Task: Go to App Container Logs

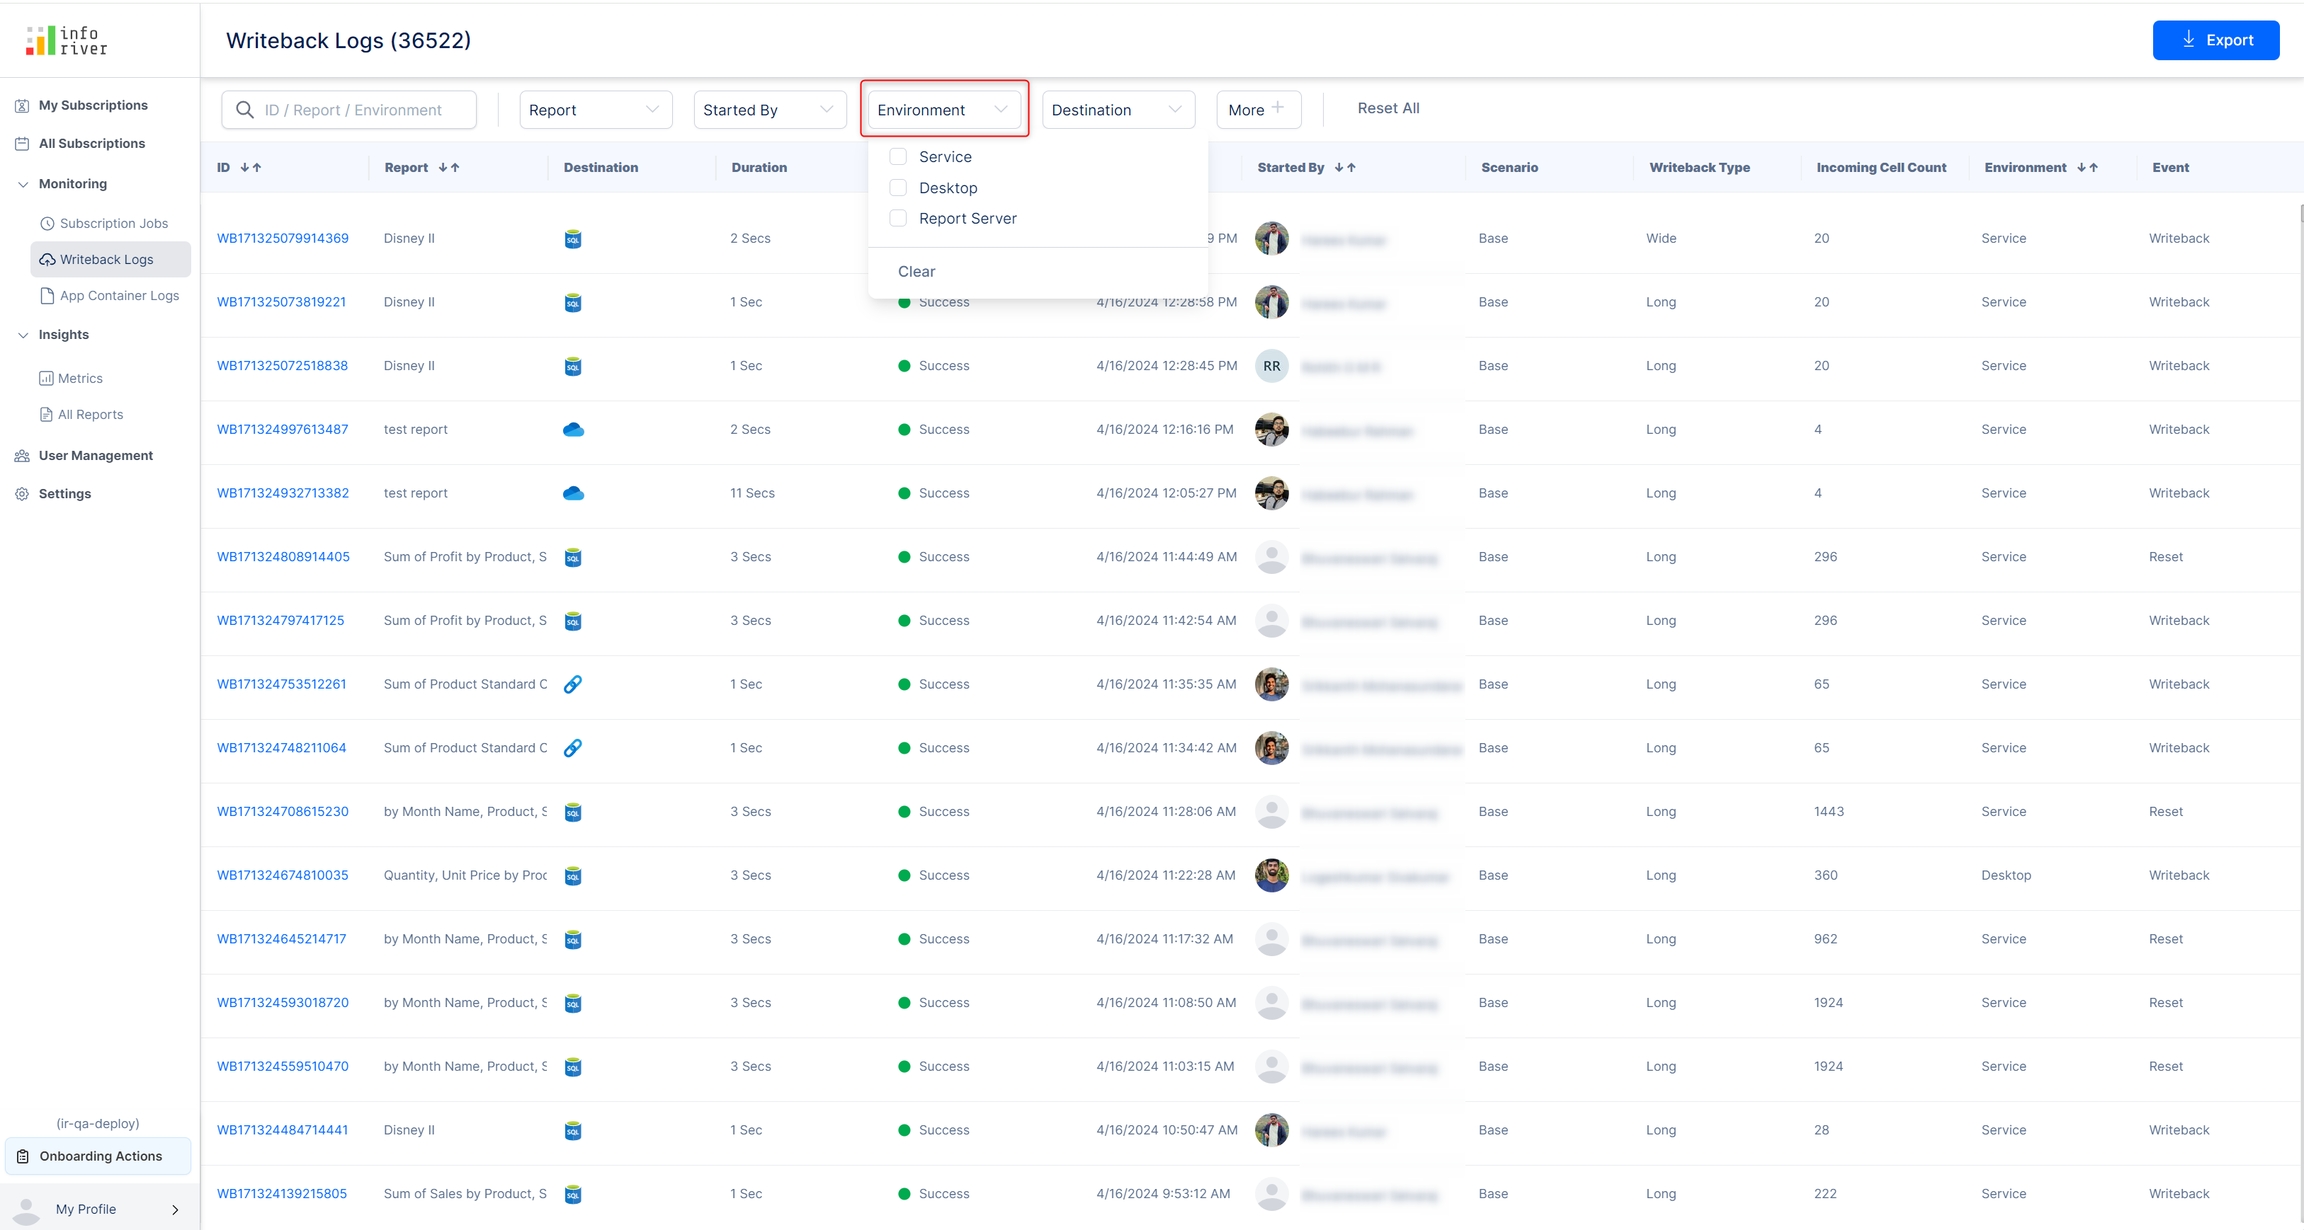Action: 119,296
